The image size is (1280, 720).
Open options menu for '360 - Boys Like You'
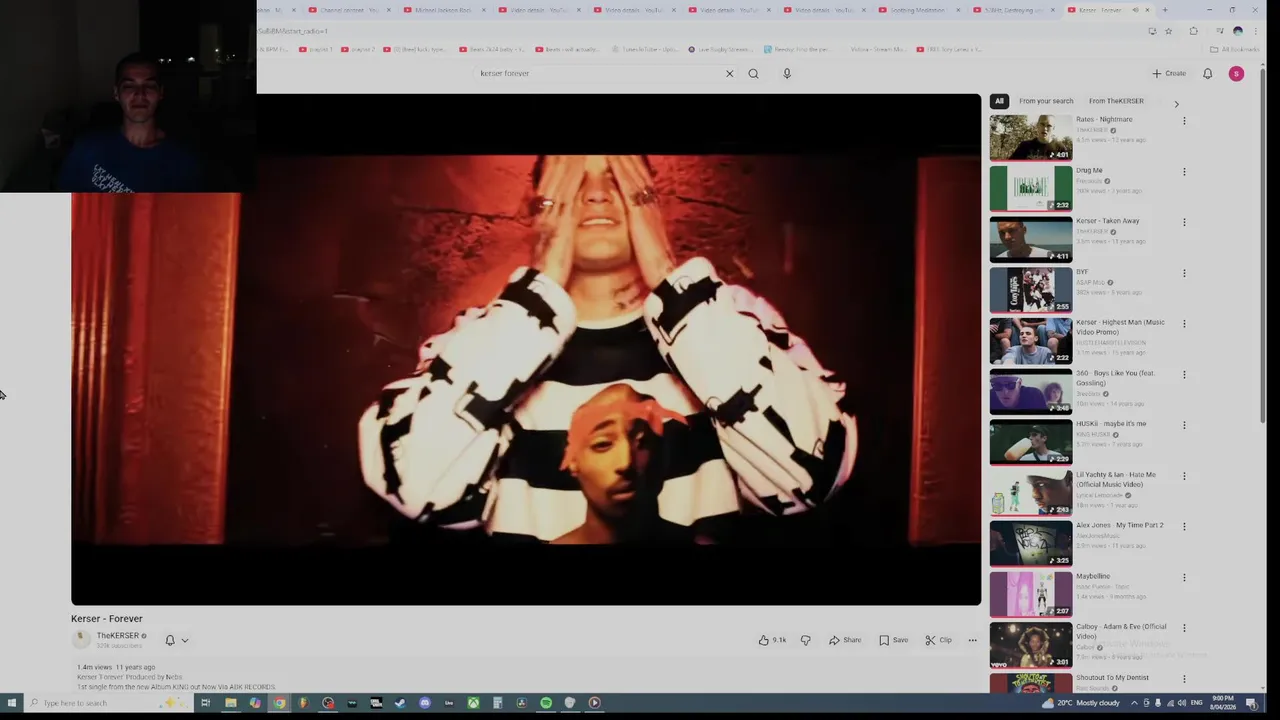(1184, 375)
